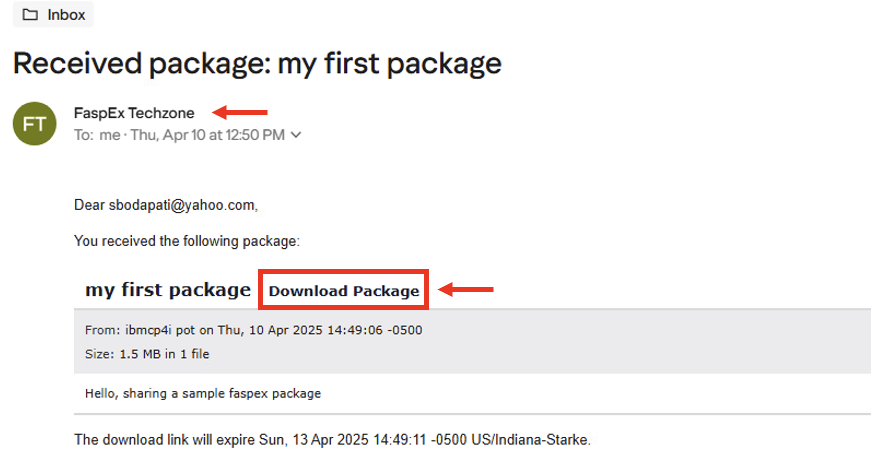884x455 pixels.
Task: Expand recipient details chevron beside date
Action: [296, 135]
